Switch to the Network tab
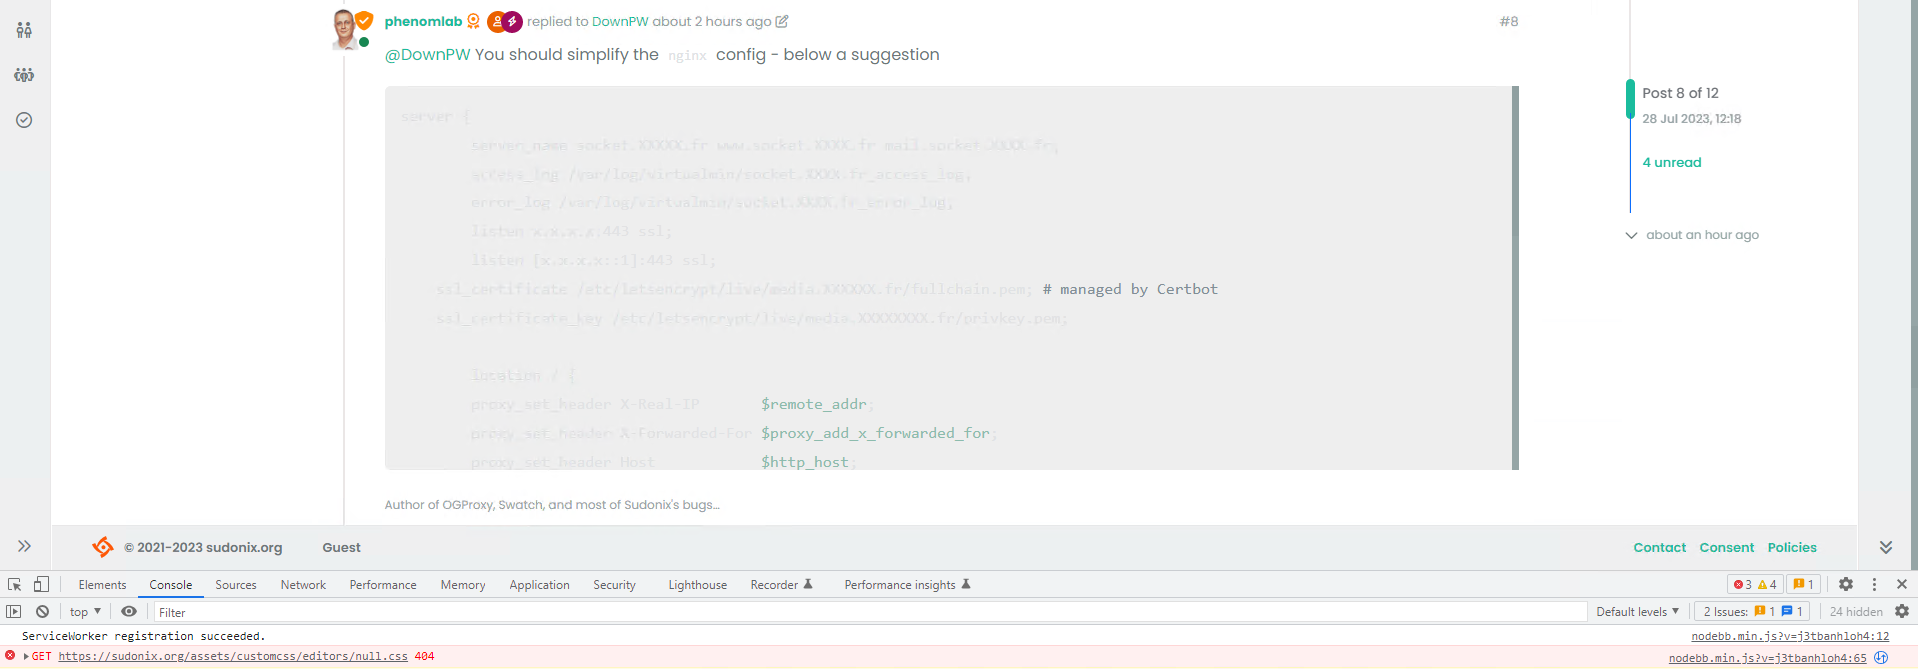The image size is (1918, 669). 303,585
